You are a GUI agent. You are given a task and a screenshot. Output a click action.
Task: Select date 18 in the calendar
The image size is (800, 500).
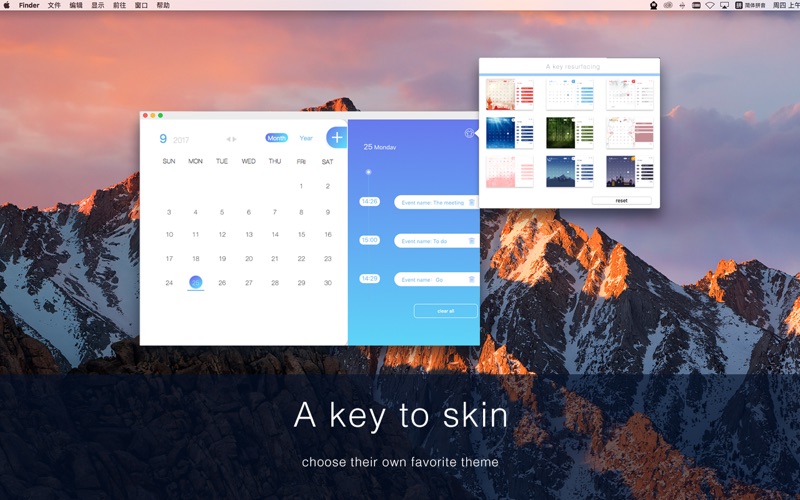pyautogui.click(x=196, y=259)
